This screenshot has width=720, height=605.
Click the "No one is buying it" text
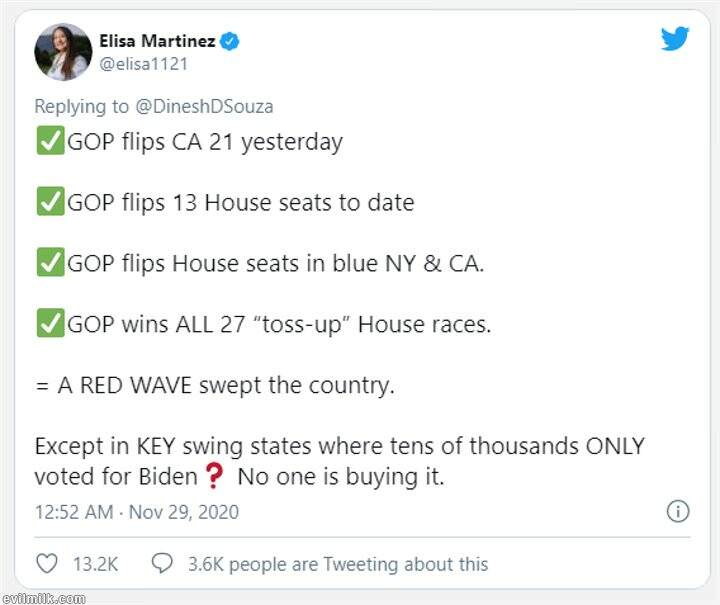(x=341, y=477)
